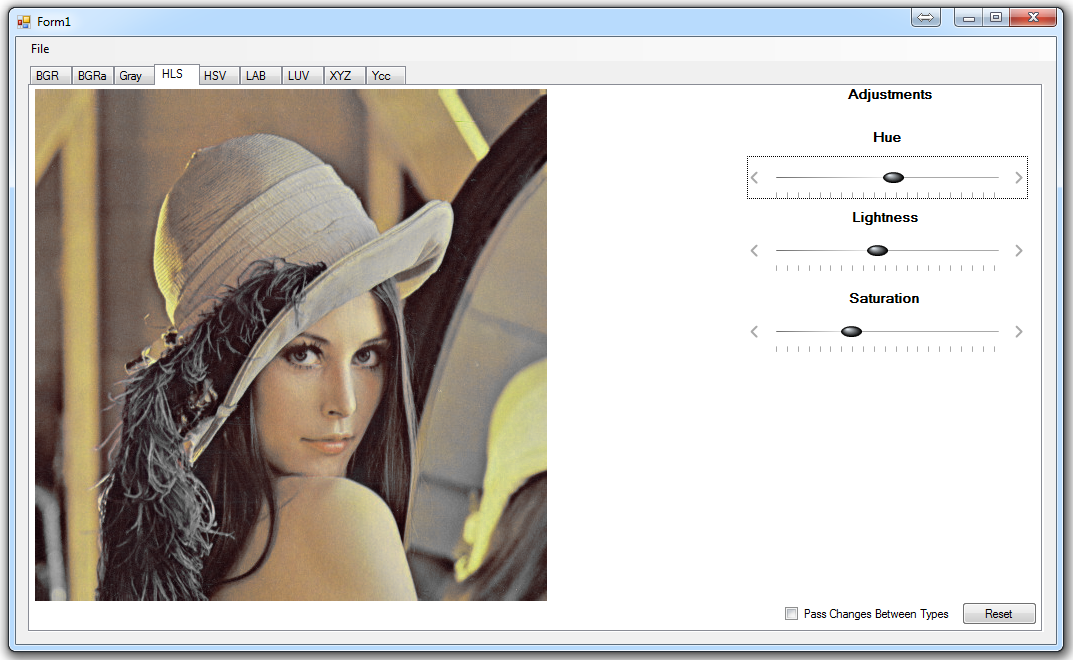This screenshot has height=660, width=1073.
Task: Minimize the Form1 window
Action: point(968,17)
